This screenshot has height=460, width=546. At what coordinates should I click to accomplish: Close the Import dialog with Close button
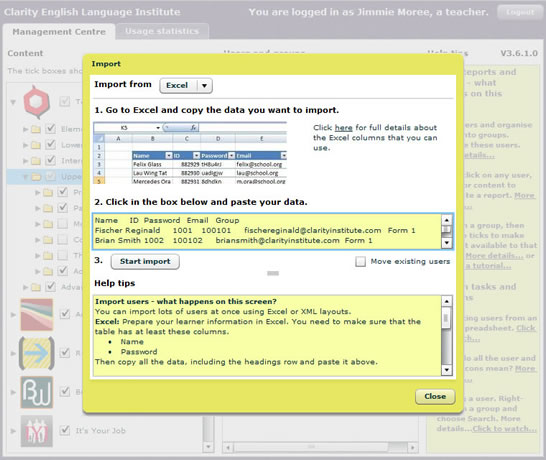pyautogui.click(x=435, y=396)
